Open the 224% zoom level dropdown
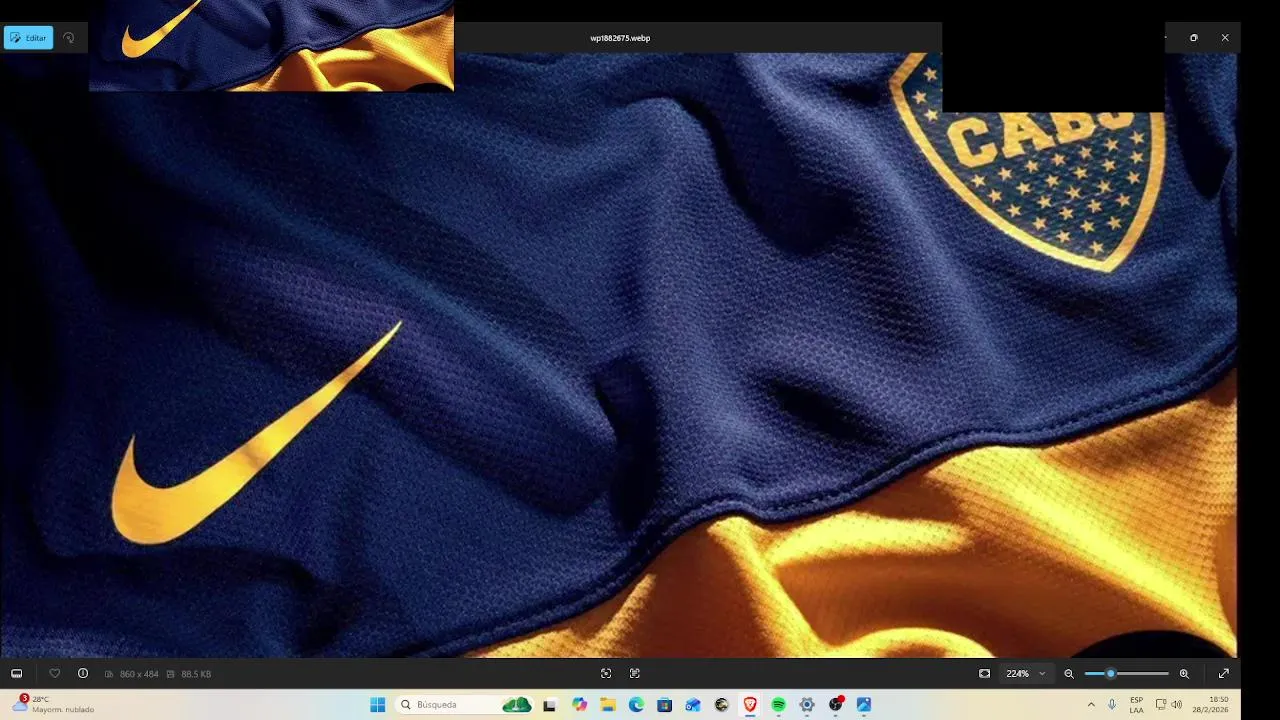1280x720 pixels. pyautogui.click(x=1026, y=674)
